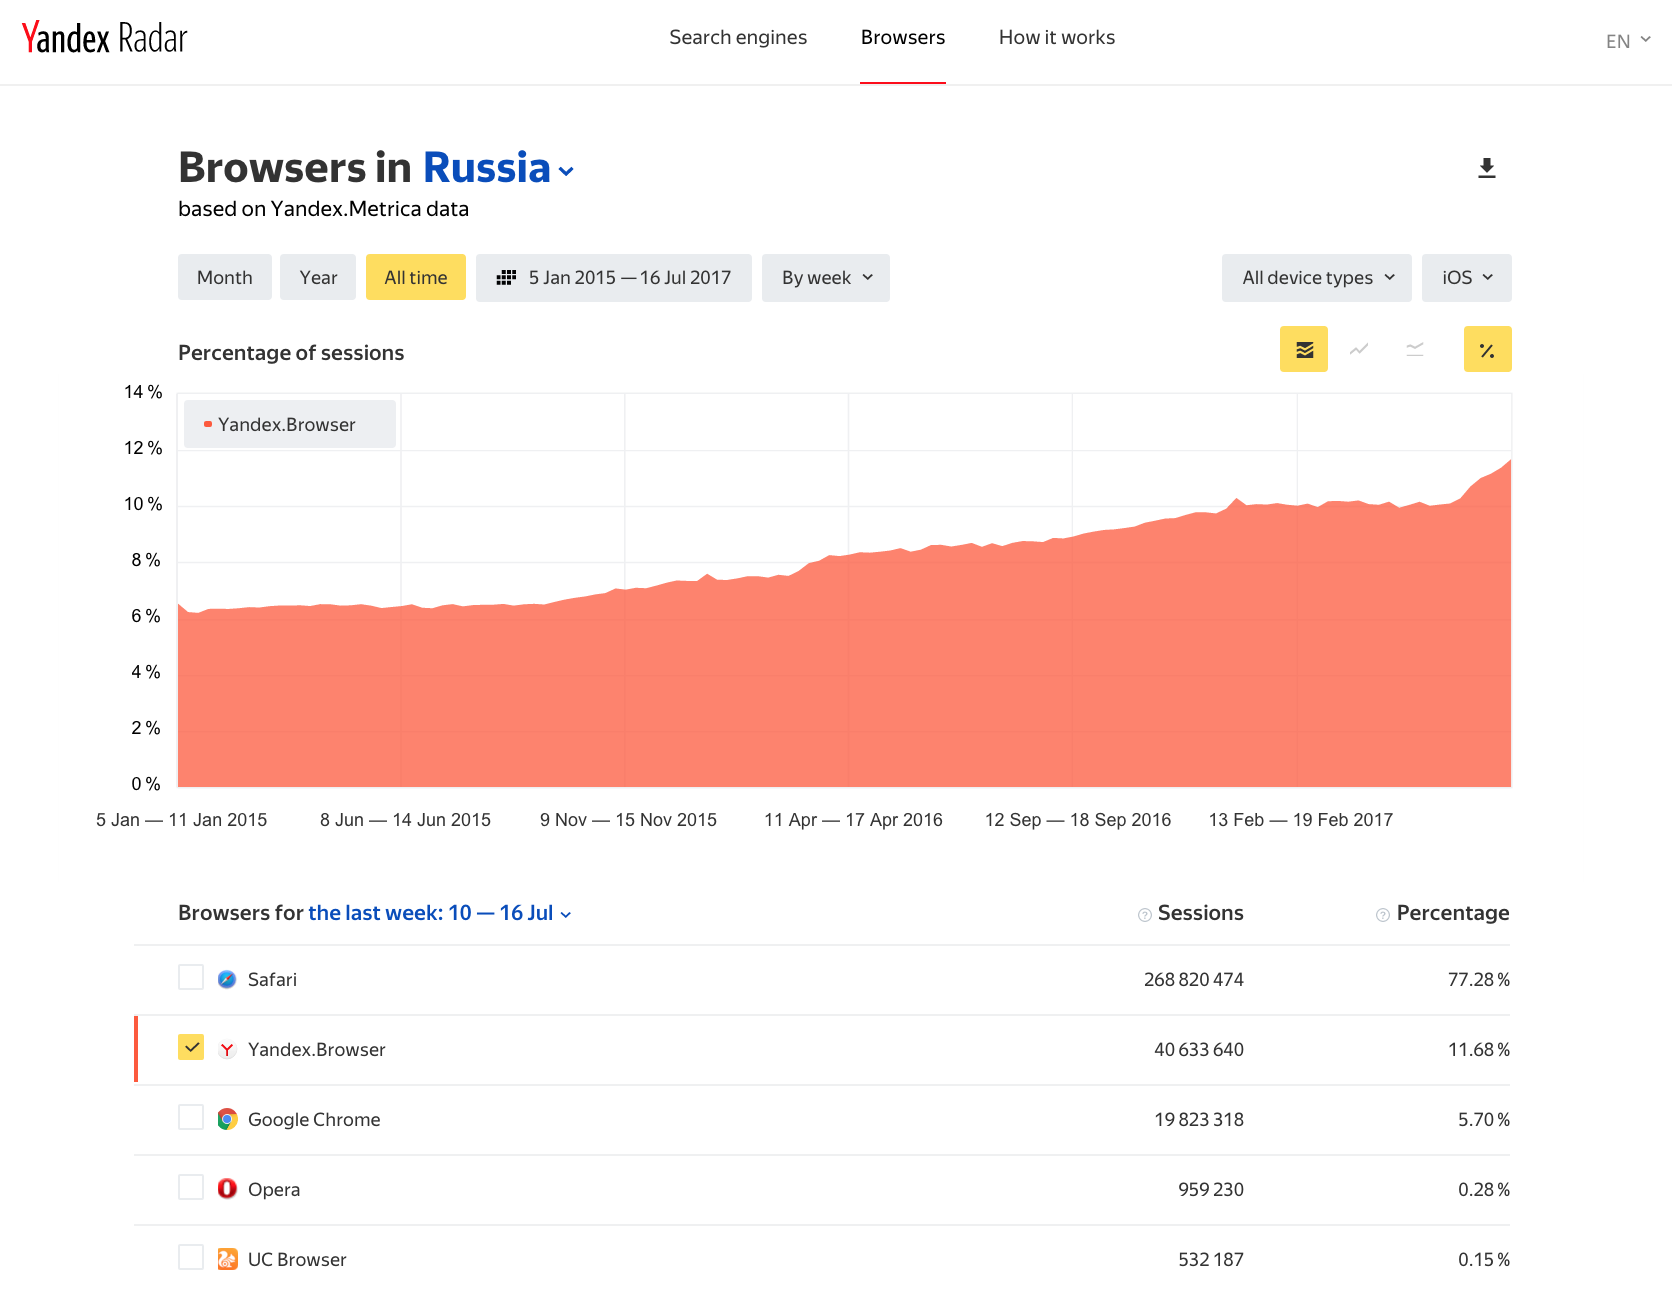Open the All device types dropdown
The image size is (1672, 1292).
tap(1317, 278)
